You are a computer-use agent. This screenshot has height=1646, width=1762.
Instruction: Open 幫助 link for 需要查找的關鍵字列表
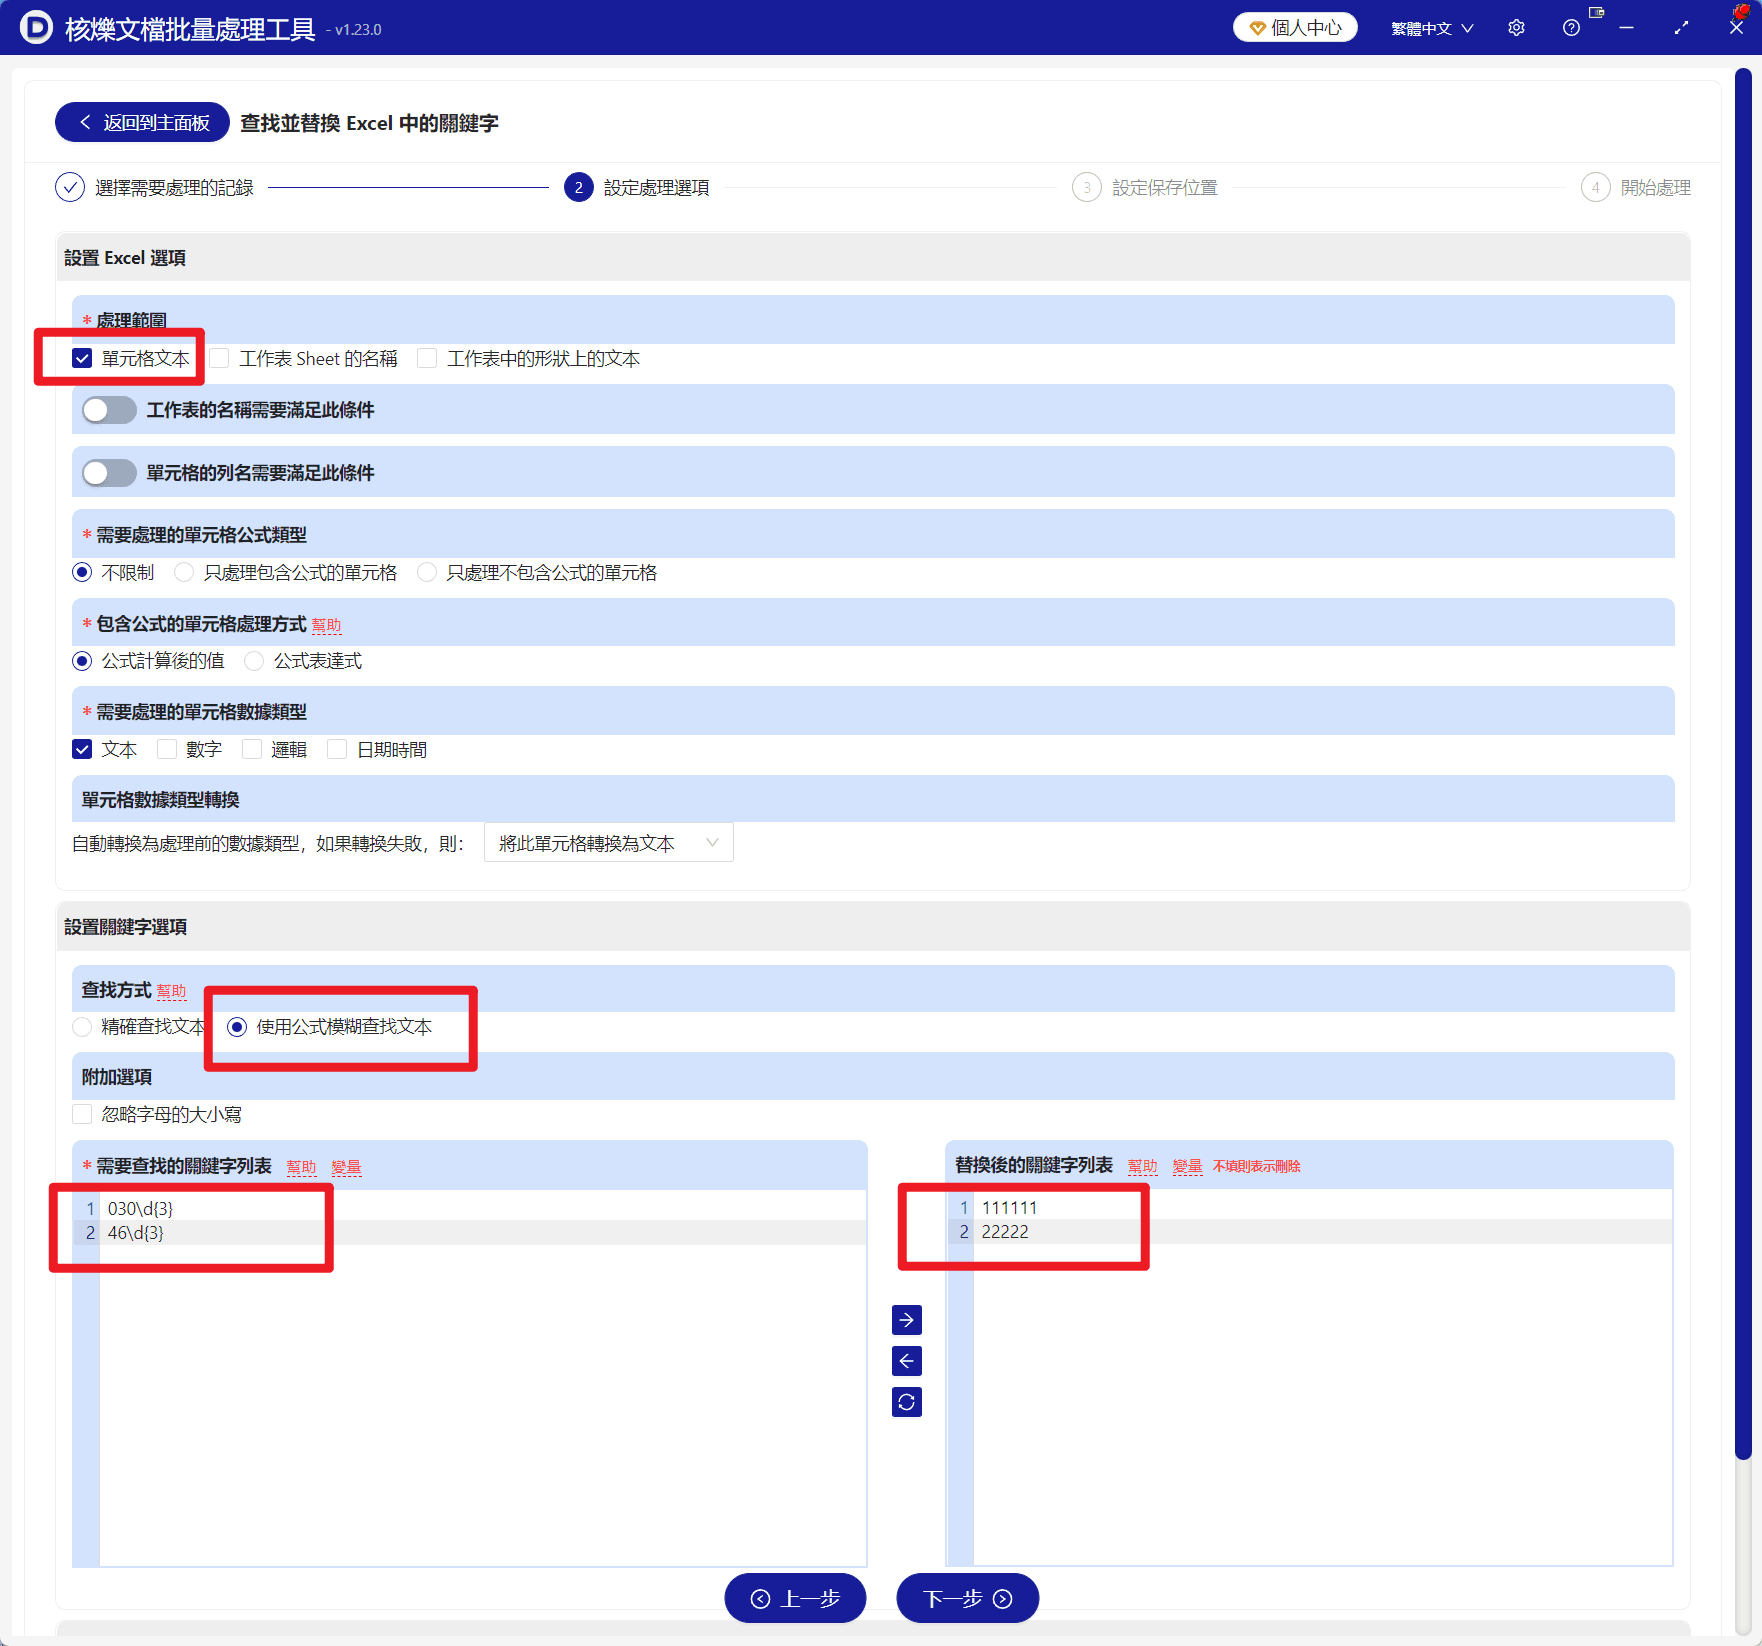coord(301,1167)
